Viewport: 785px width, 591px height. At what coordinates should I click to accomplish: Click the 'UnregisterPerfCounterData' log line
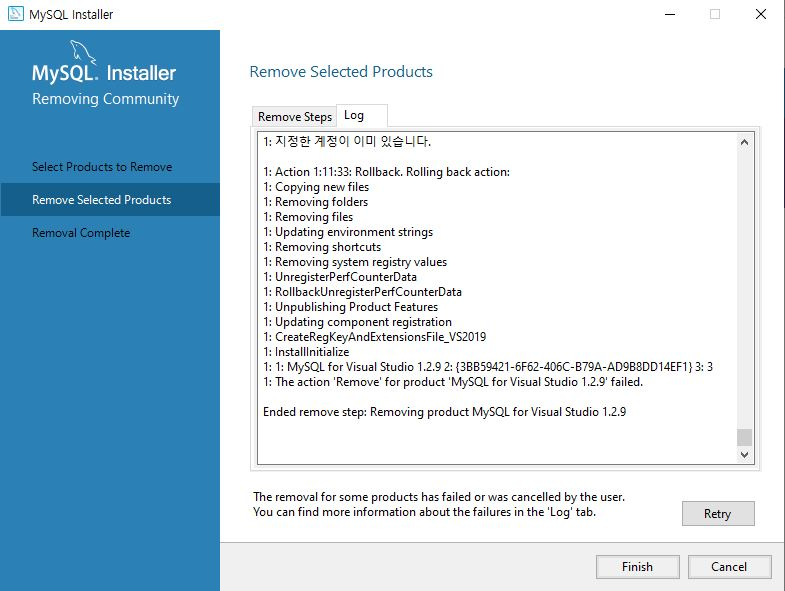(340, 277)
